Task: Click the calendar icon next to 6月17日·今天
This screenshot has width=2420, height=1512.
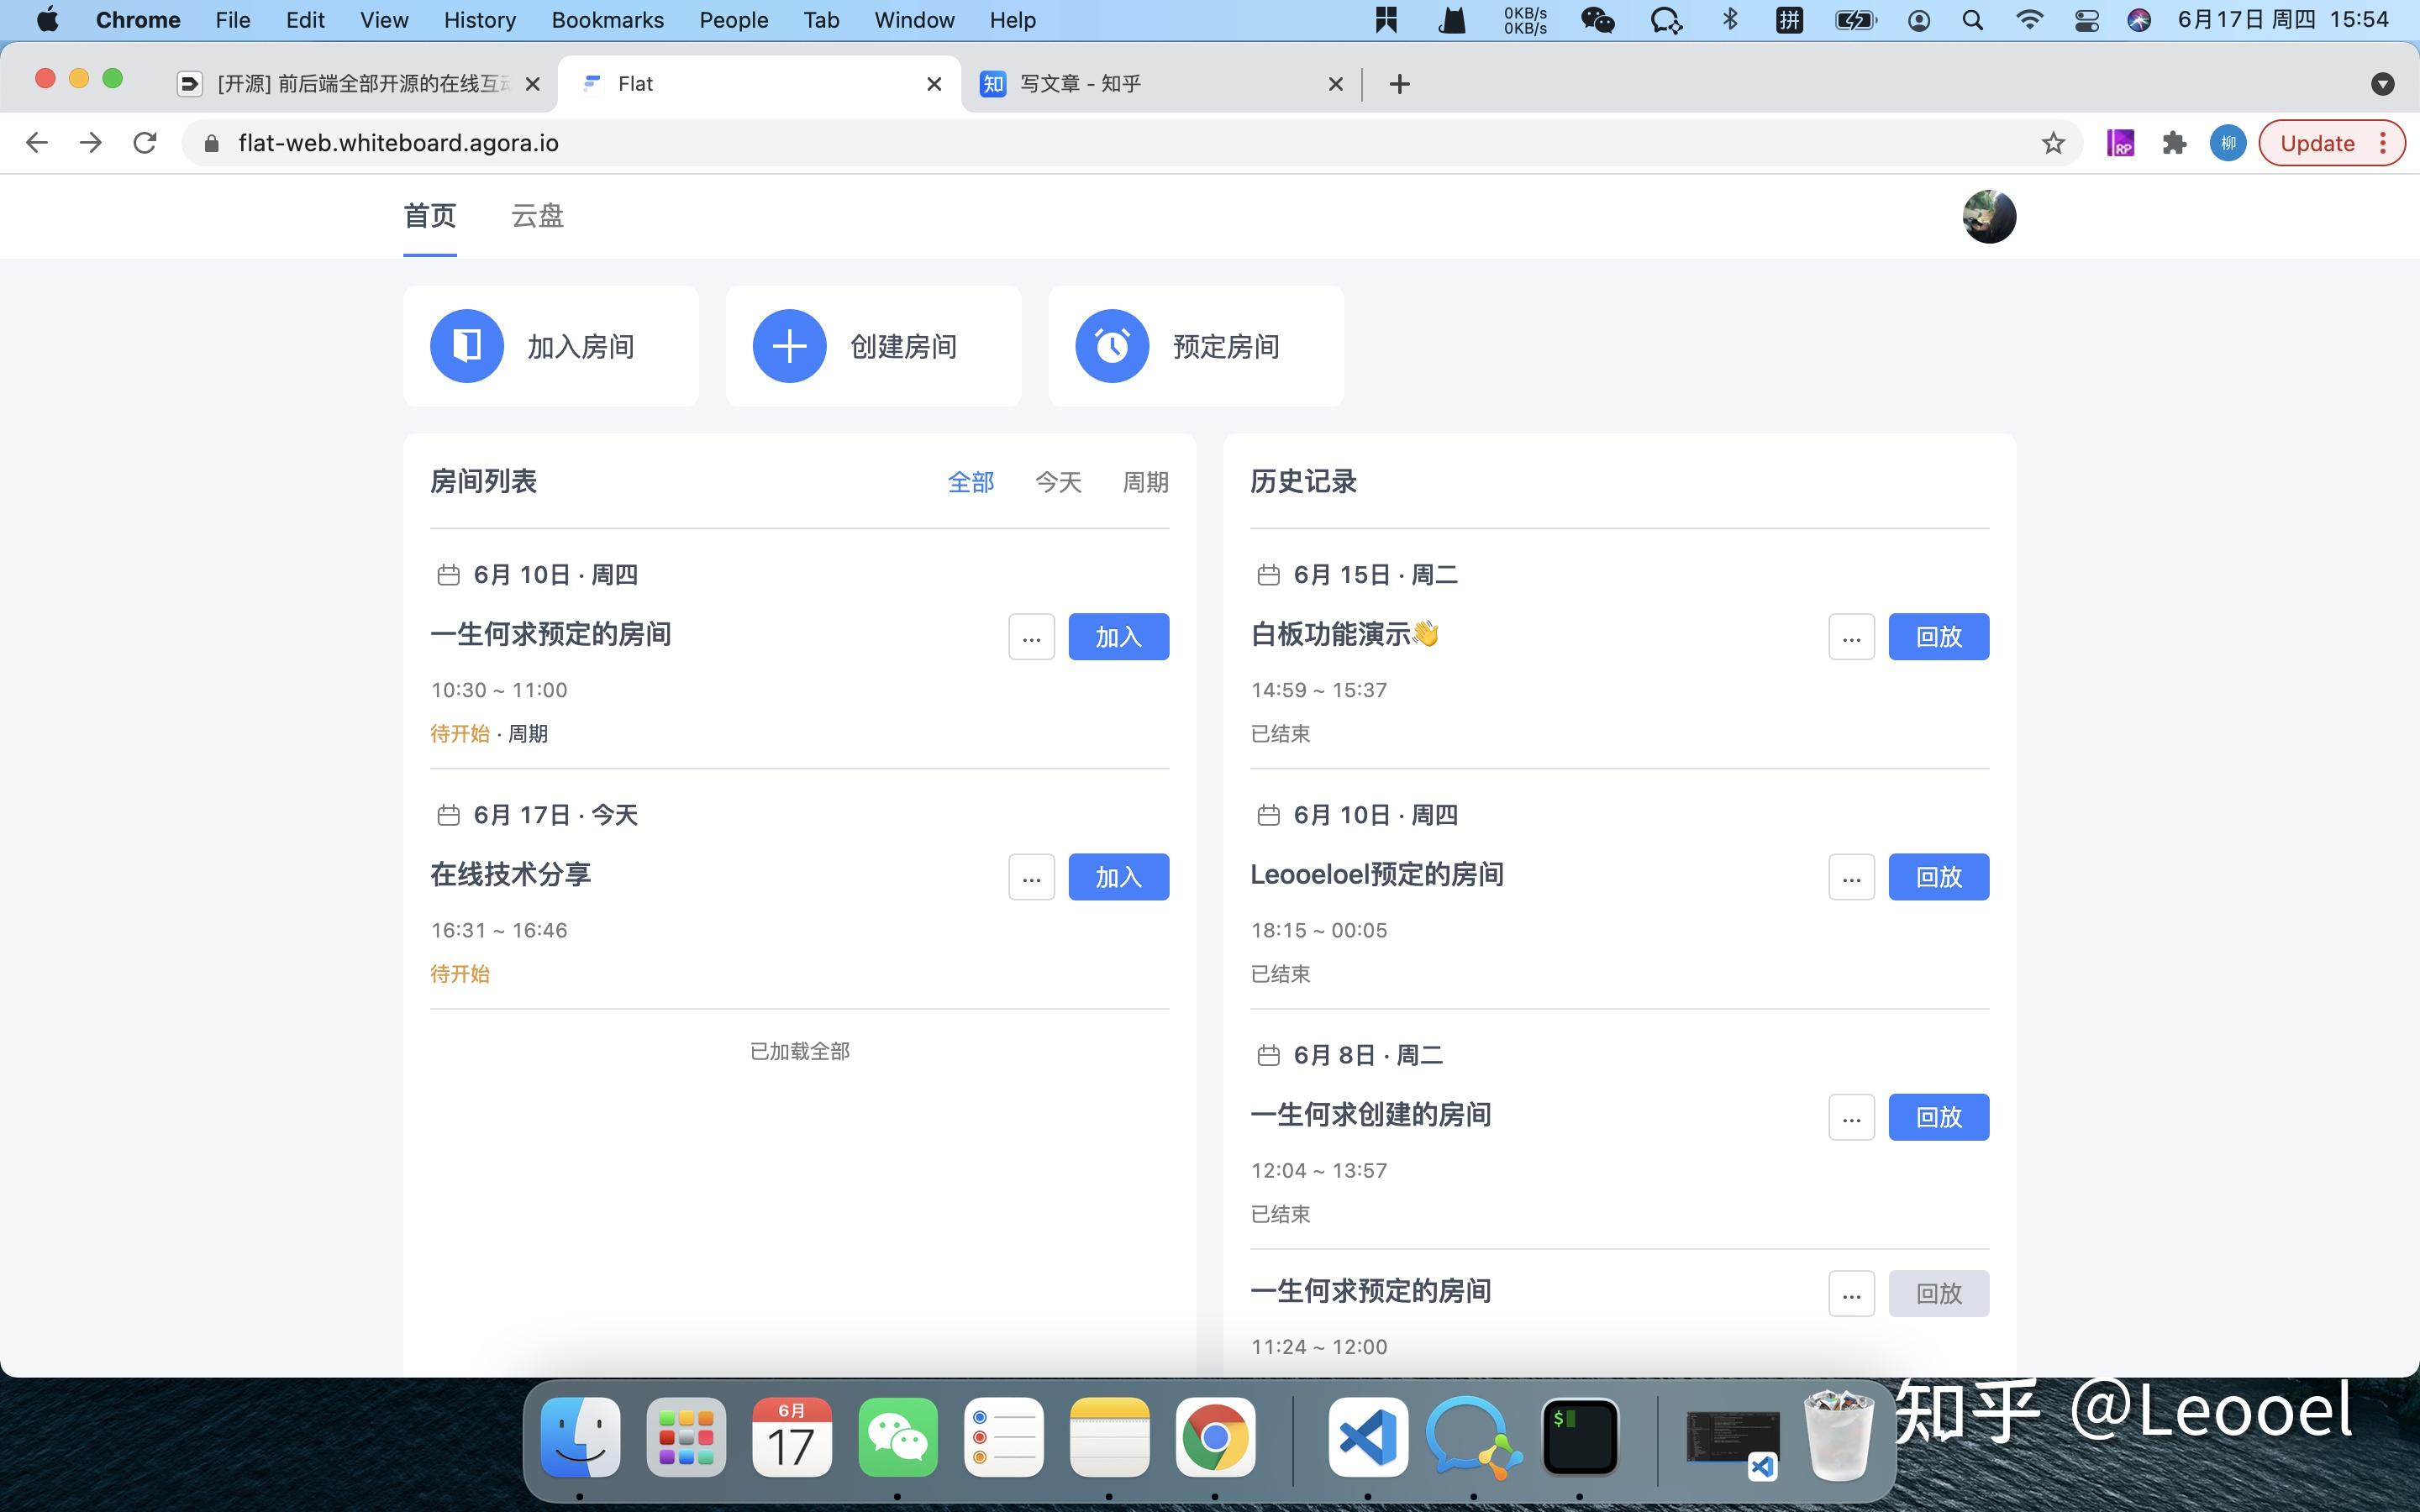Action: [x=448, y=814]
